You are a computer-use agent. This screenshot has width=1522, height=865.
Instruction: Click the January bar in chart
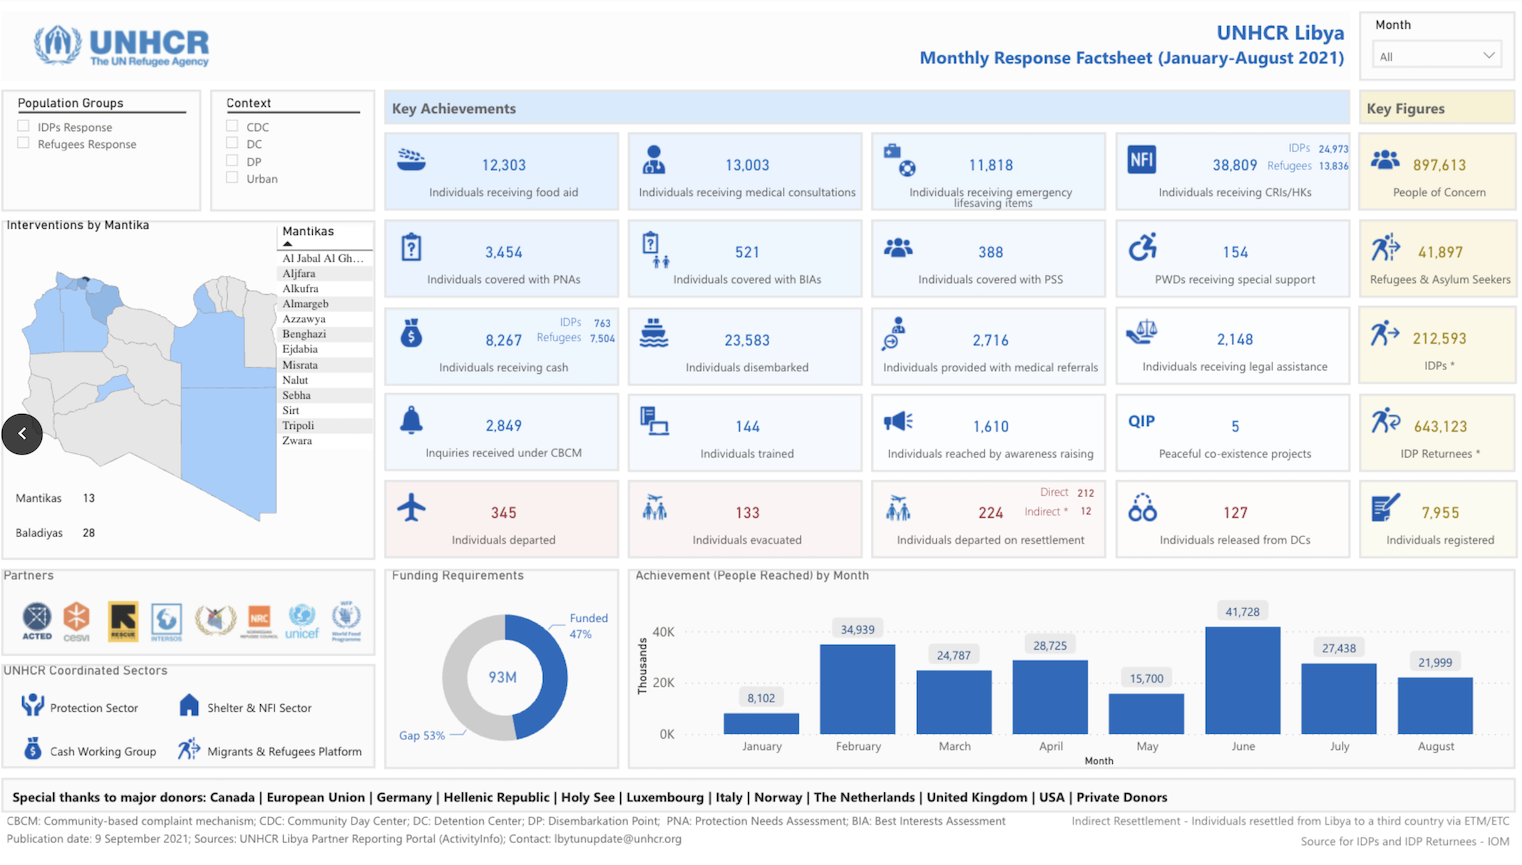(761, 723)
